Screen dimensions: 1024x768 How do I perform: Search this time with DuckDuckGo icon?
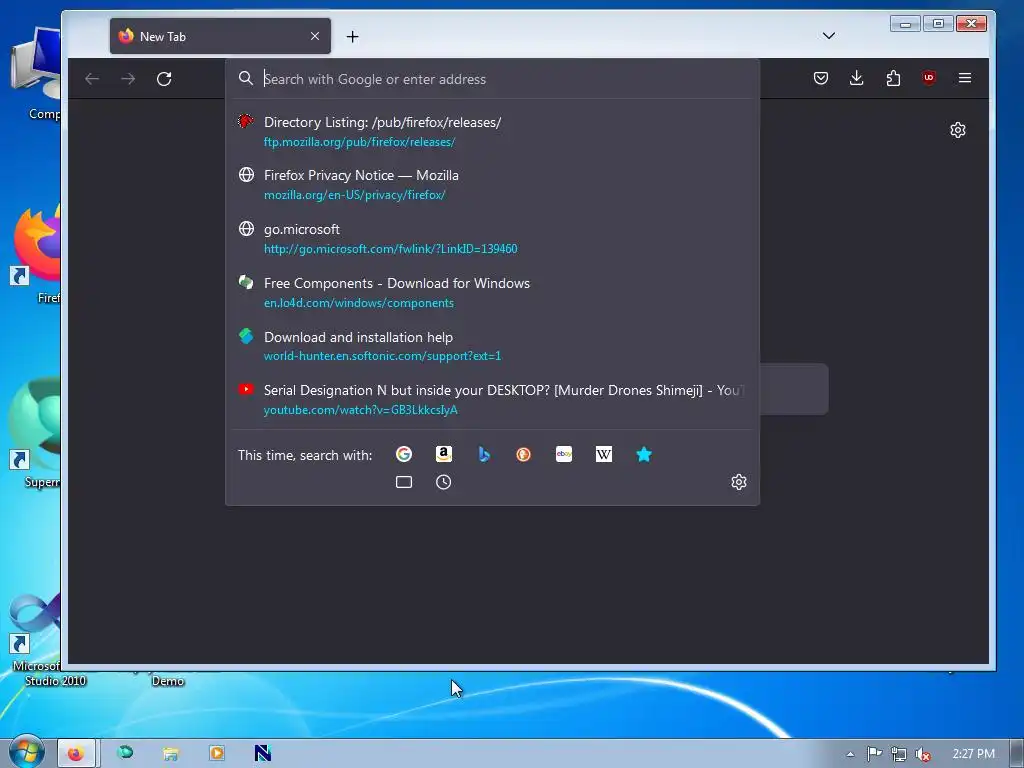pos(524,454)
